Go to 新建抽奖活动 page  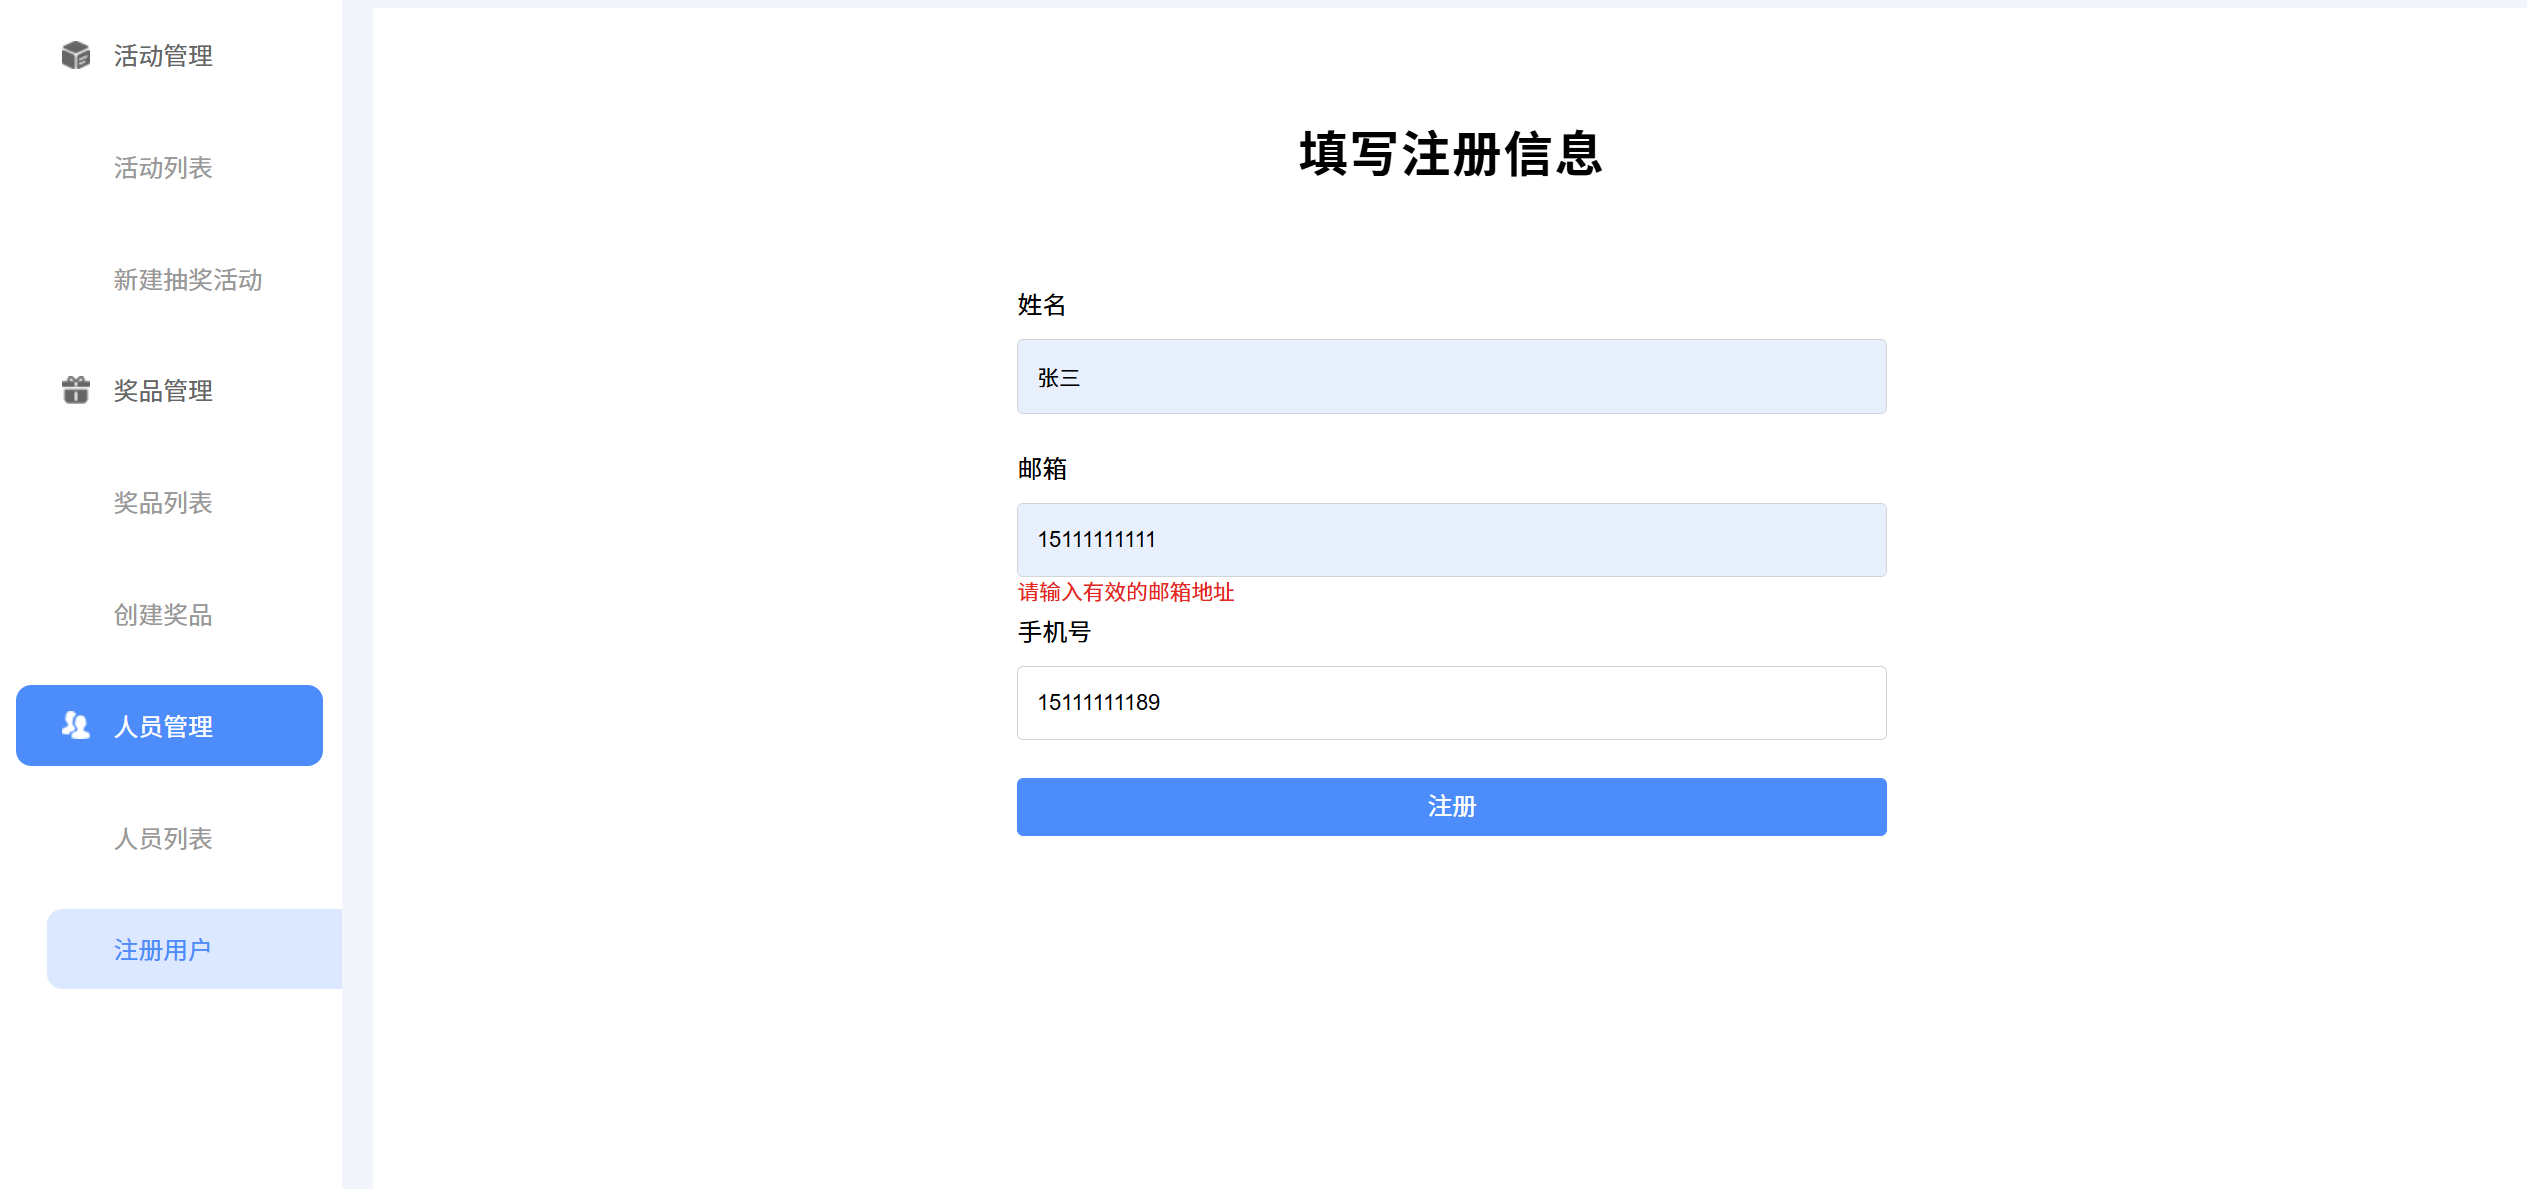188,280
